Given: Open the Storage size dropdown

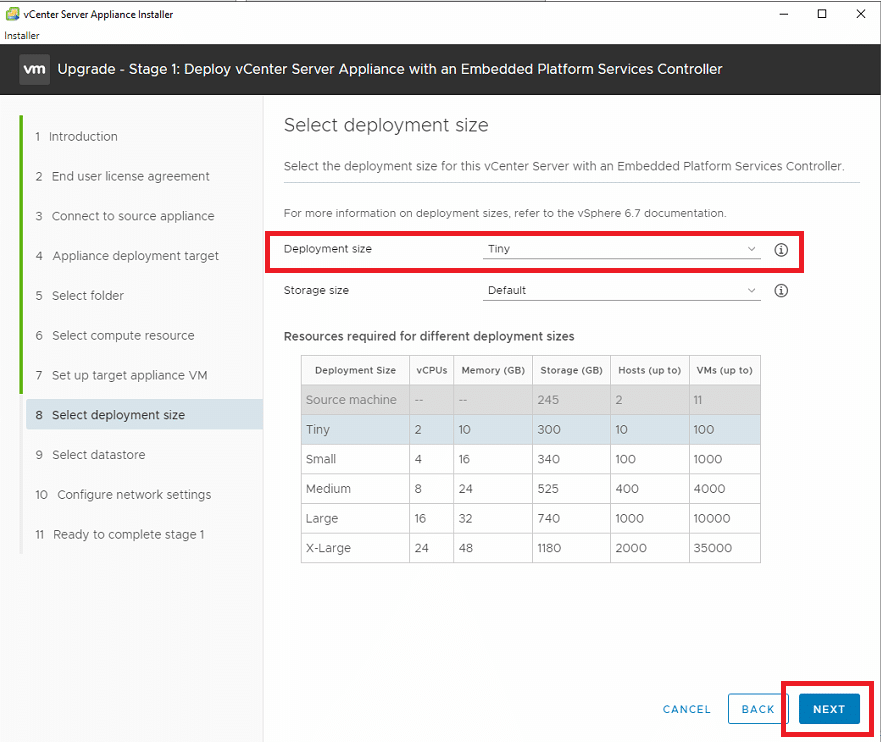Looking at the screenshot, I should tap(621, 290).
